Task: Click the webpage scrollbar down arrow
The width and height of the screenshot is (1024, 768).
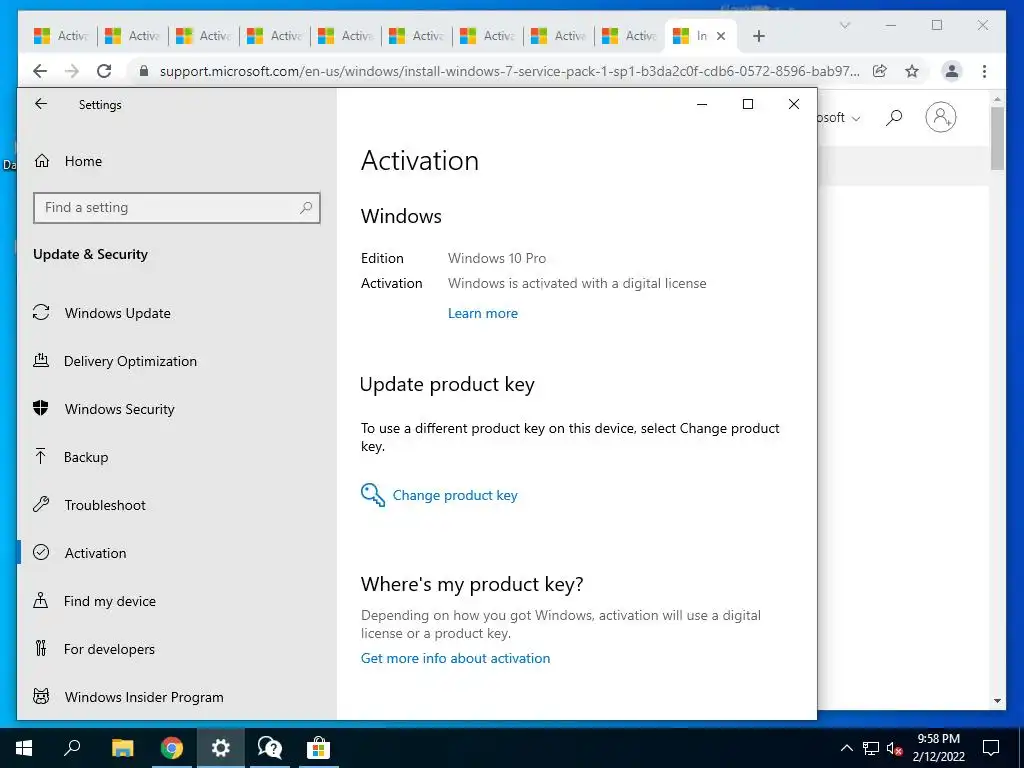Action: pos(997,701)
